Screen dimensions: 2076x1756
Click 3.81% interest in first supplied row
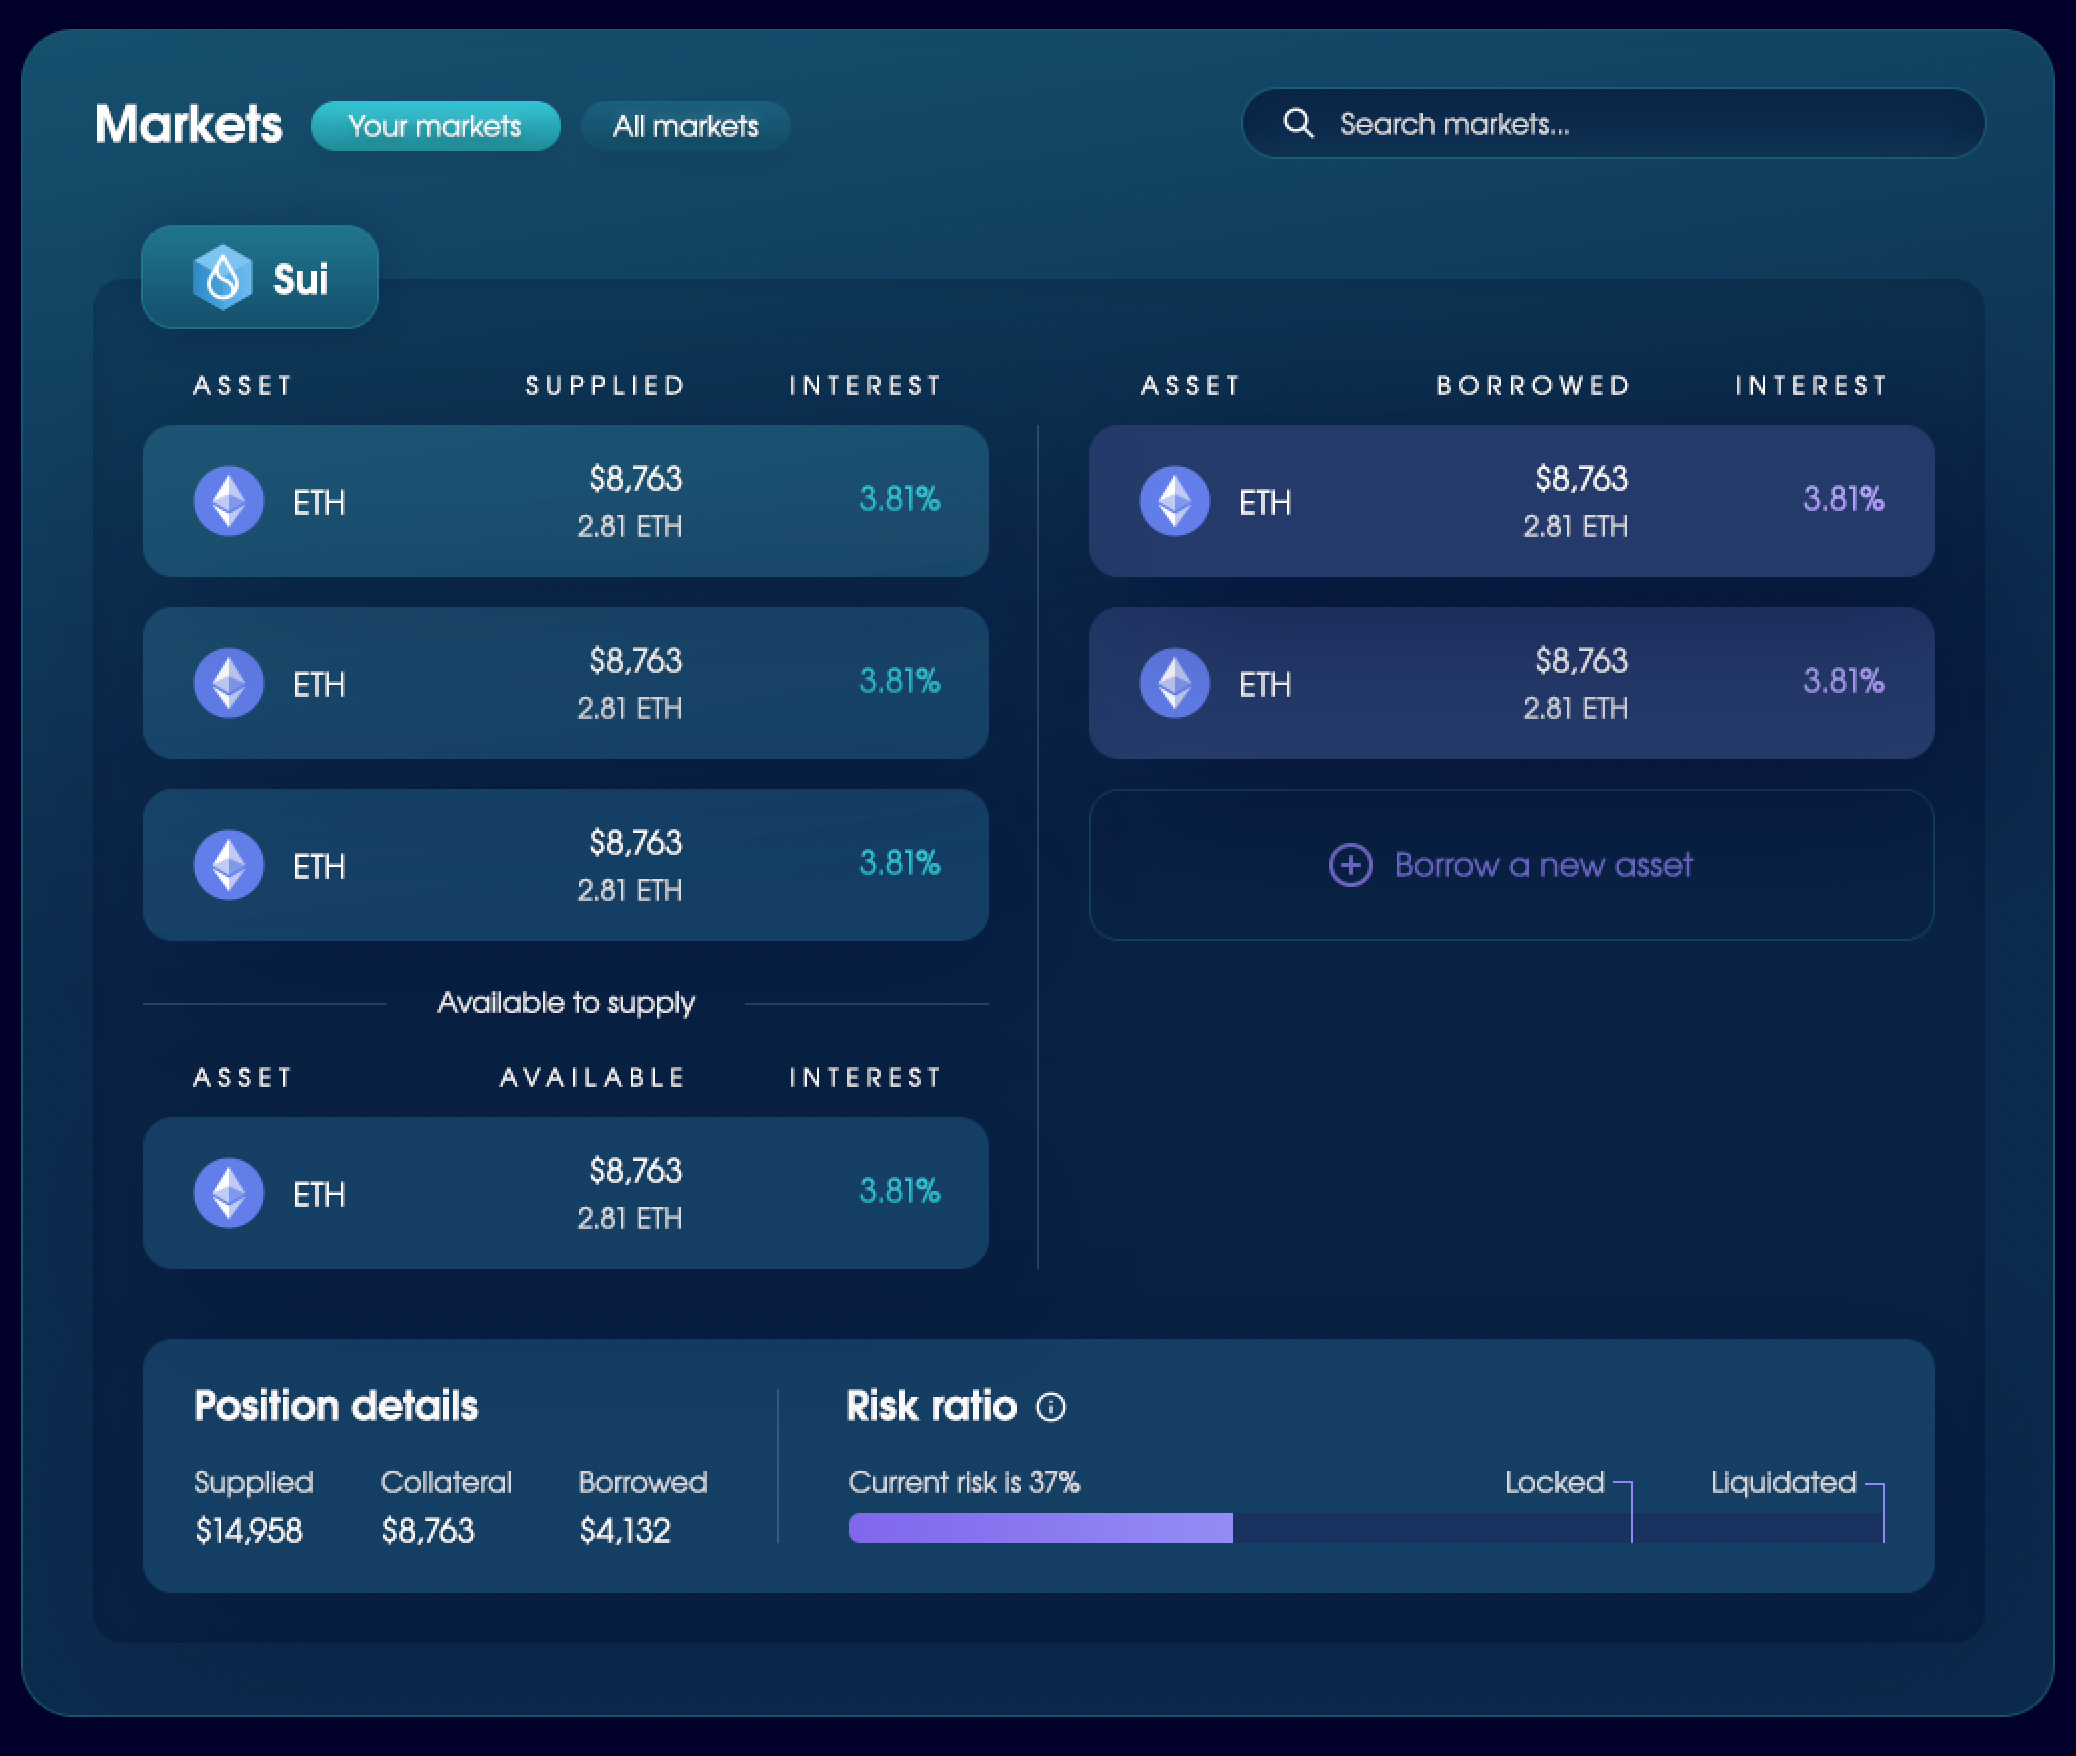(x=899, y=499)
